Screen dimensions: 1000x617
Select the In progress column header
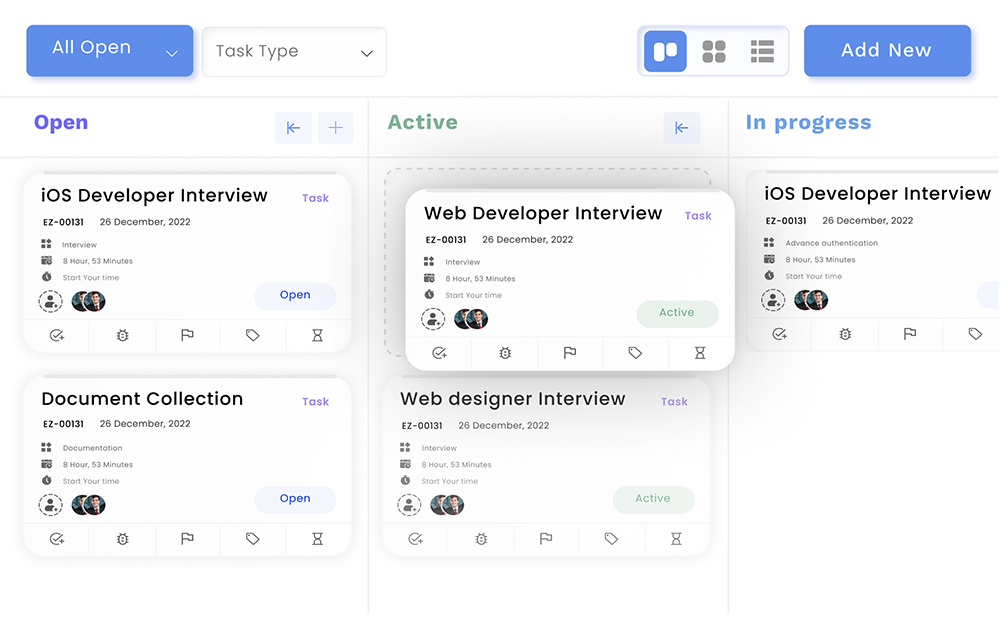808,121
